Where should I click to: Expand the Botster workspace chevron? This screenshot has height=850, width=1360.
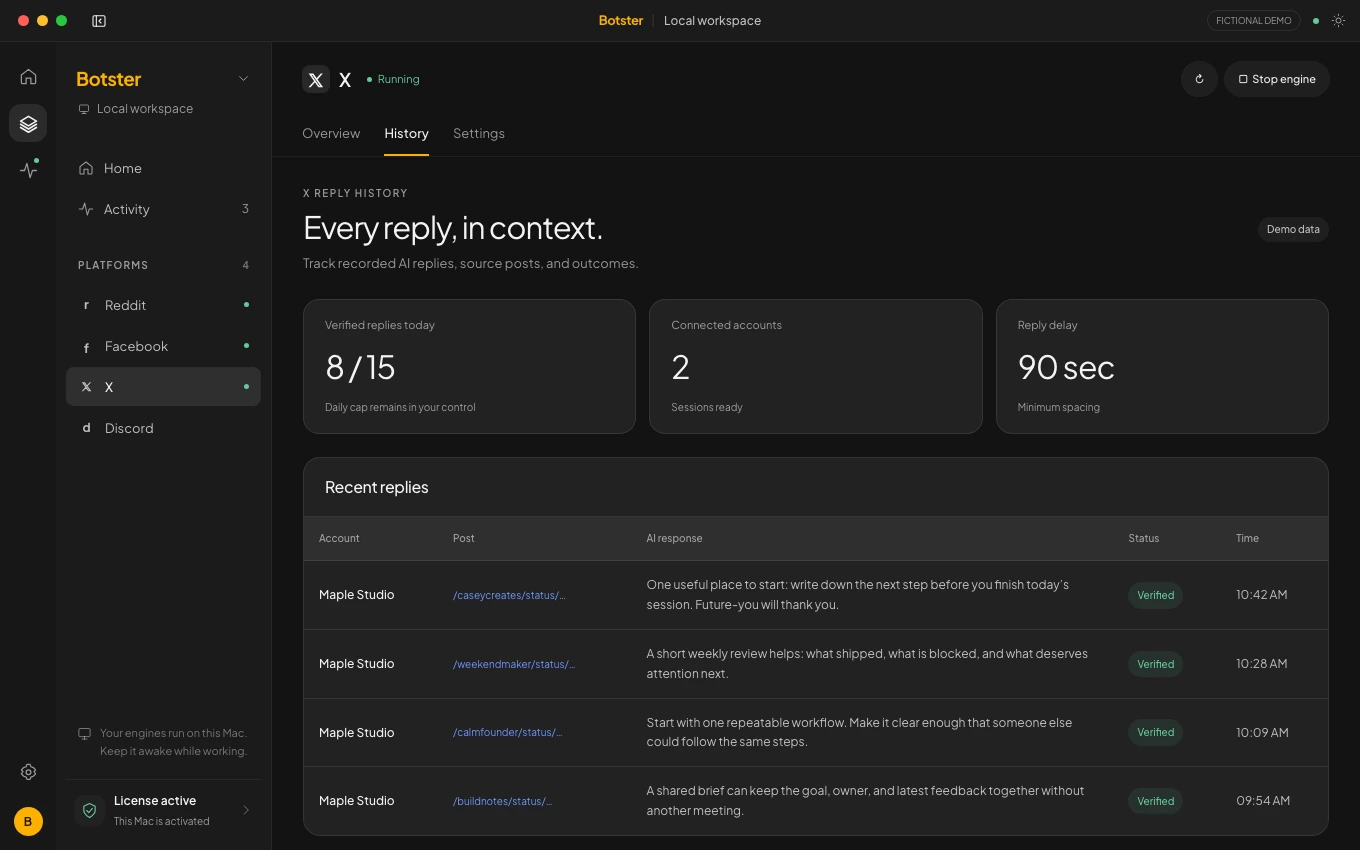click(x=243, y=79)
